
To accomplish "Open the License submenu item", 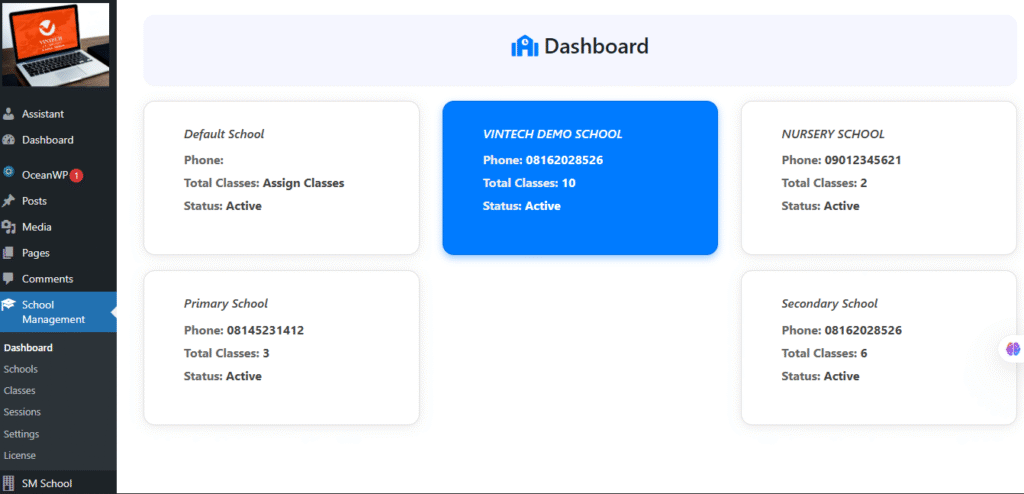I will 20,456.
